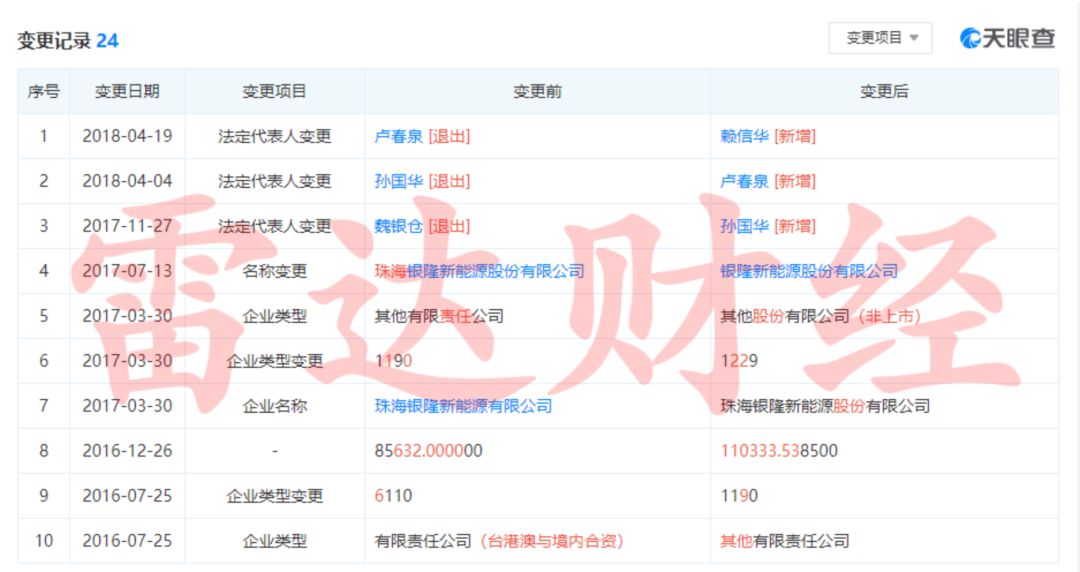Select 珠海银隆新能源股份有限公司 in row 7's 变更后 column

[825, 406]
